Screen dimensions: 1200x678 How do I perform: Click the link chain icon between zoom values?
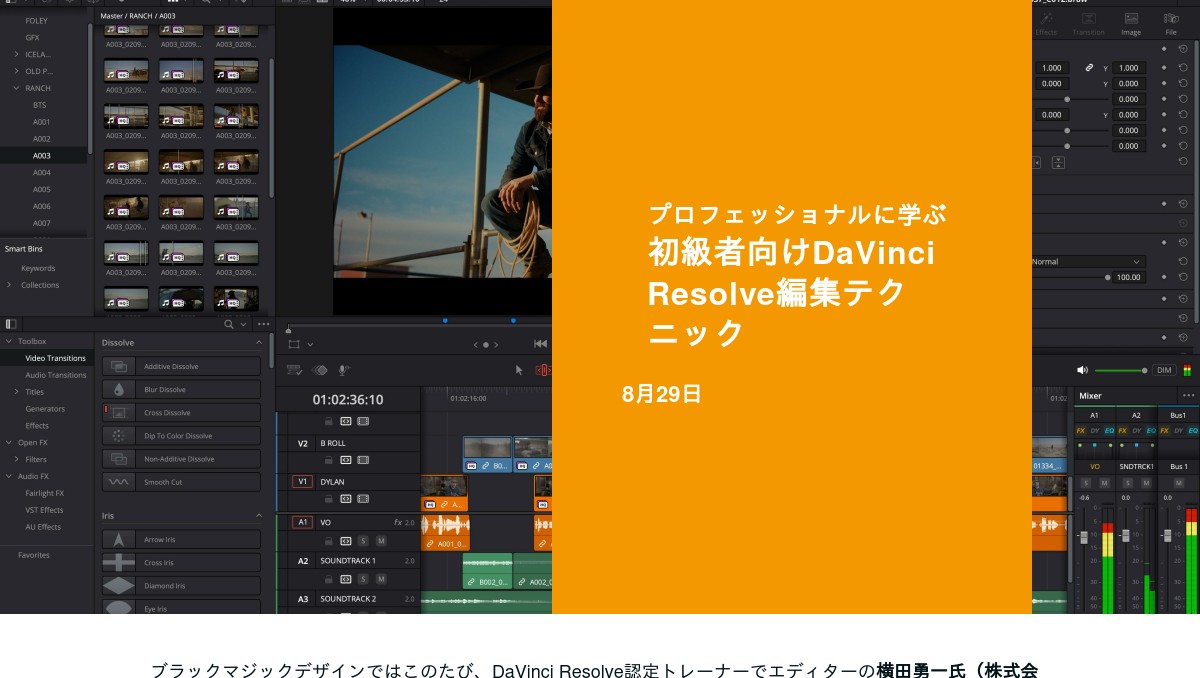click(1089, 68)
